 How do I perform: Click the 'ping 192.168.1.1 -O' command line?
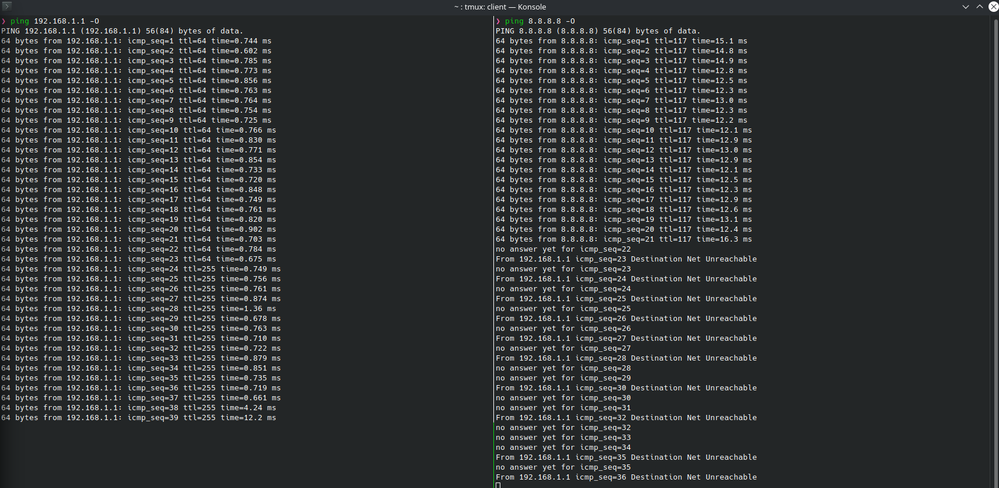[54, 20]
